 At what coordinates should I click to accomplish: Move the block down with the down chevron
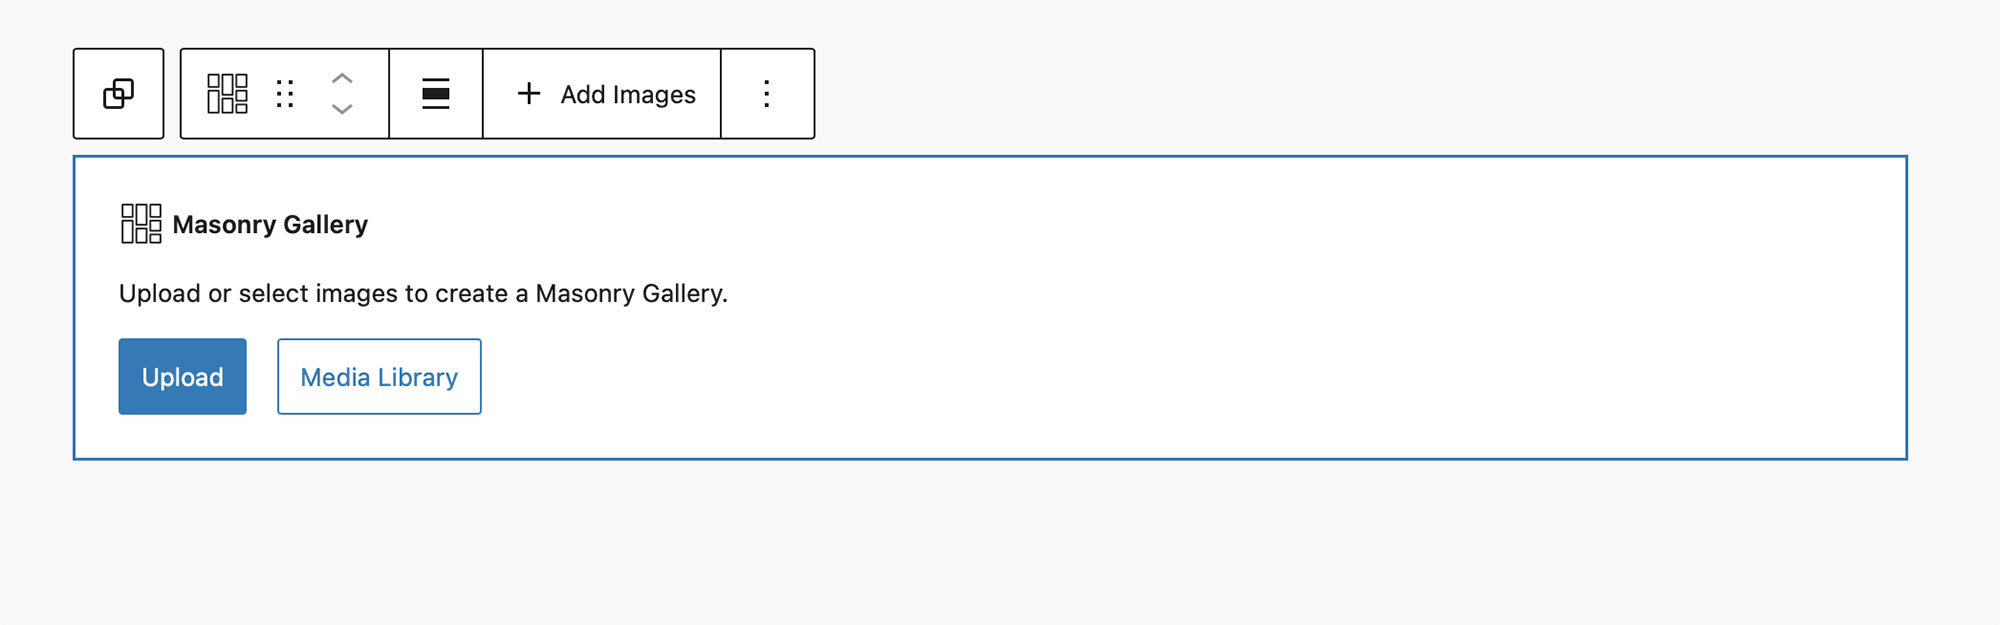(x=342, y=109)
